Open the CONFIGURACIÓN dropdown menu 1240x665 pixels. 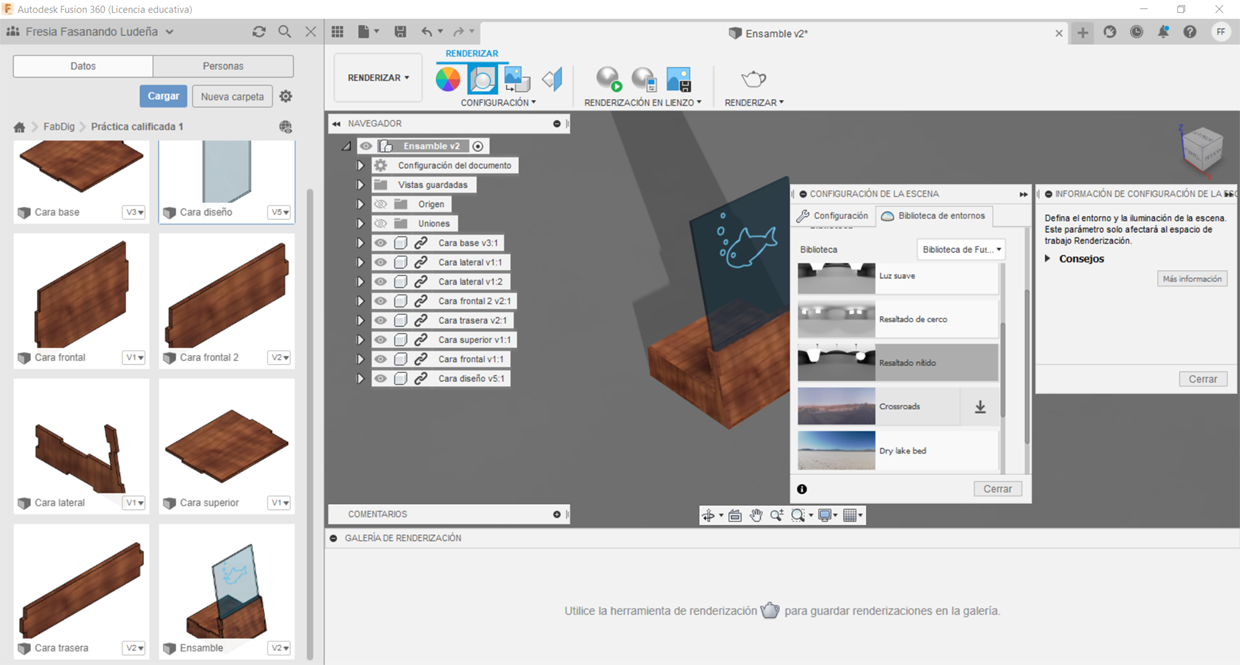pyautogui.click(x=498, y=103)
